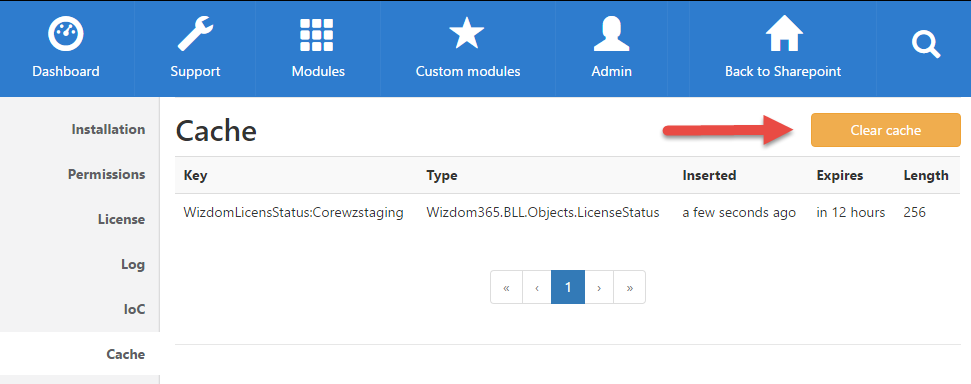Screen dimensions: 971x384
Task: Click the 'a few seconds ago' cell
Action: pyautogui.click(x=739, y=212)
